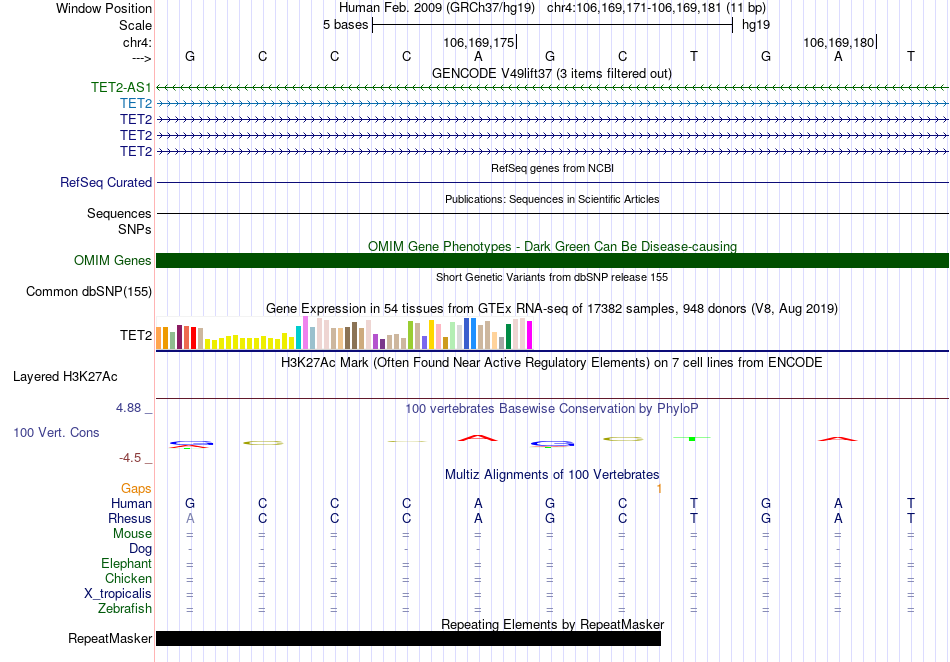Image resolution: width=950 pixels, height=662 pixels.
Task: Click the Sequences track label
Action: [119, 213]
